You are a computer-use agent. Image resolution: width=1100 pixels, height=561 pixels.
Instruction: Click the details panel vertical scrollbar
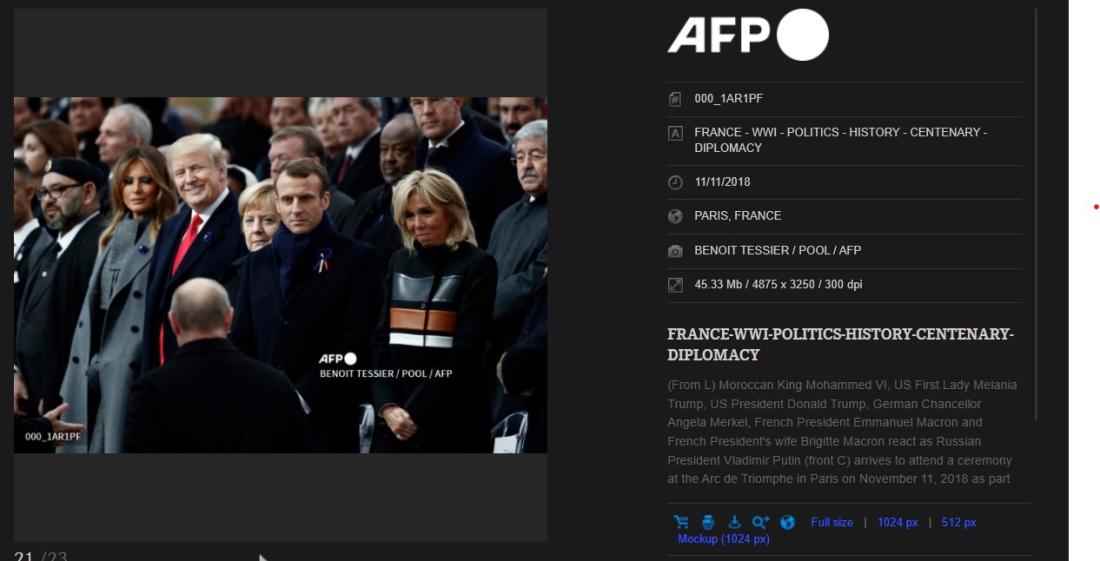point(1036,214)
